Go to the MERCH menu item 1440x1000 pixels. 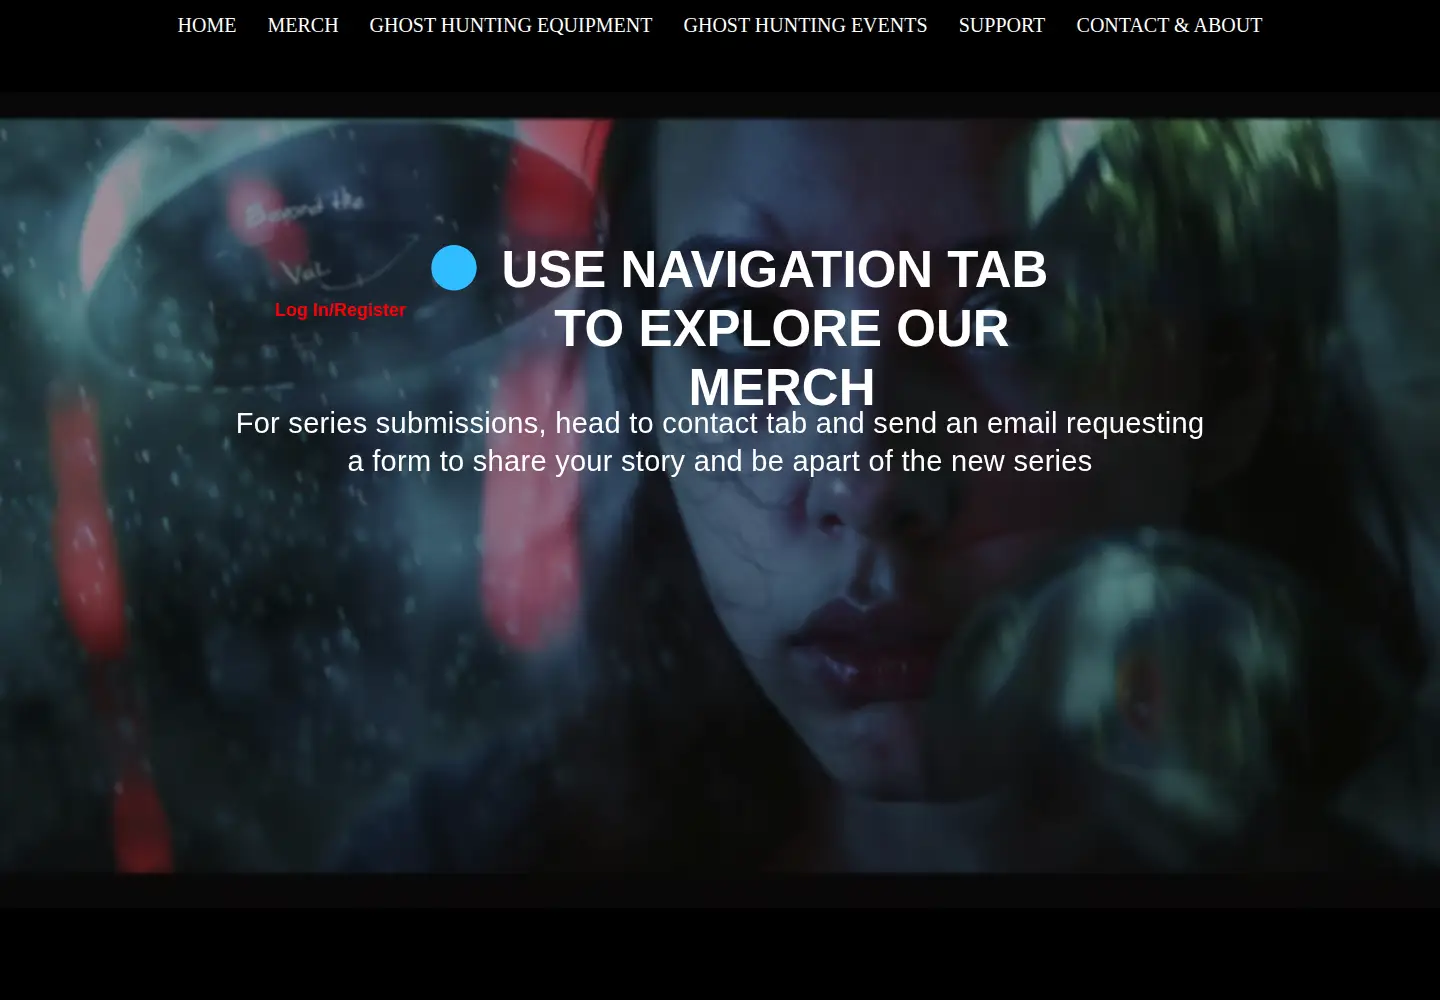coord(303,25)
